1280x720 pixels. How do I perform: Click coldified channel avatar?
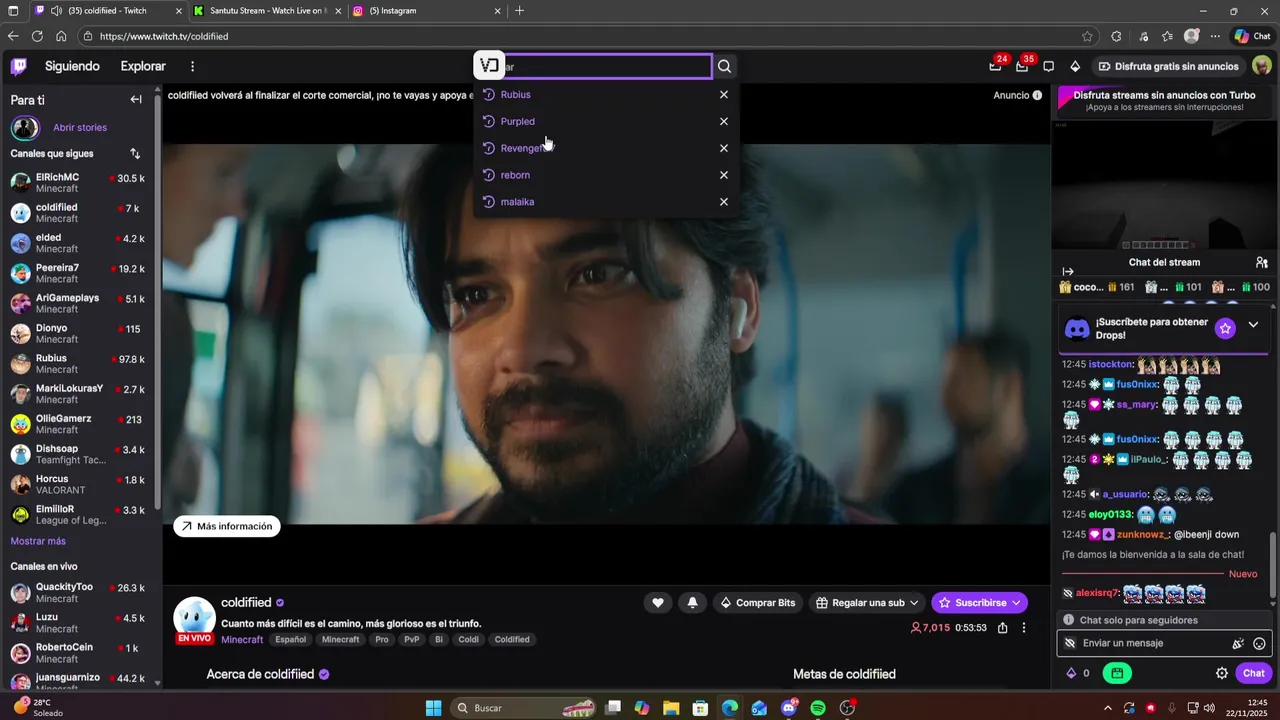(x=195, y=618)
